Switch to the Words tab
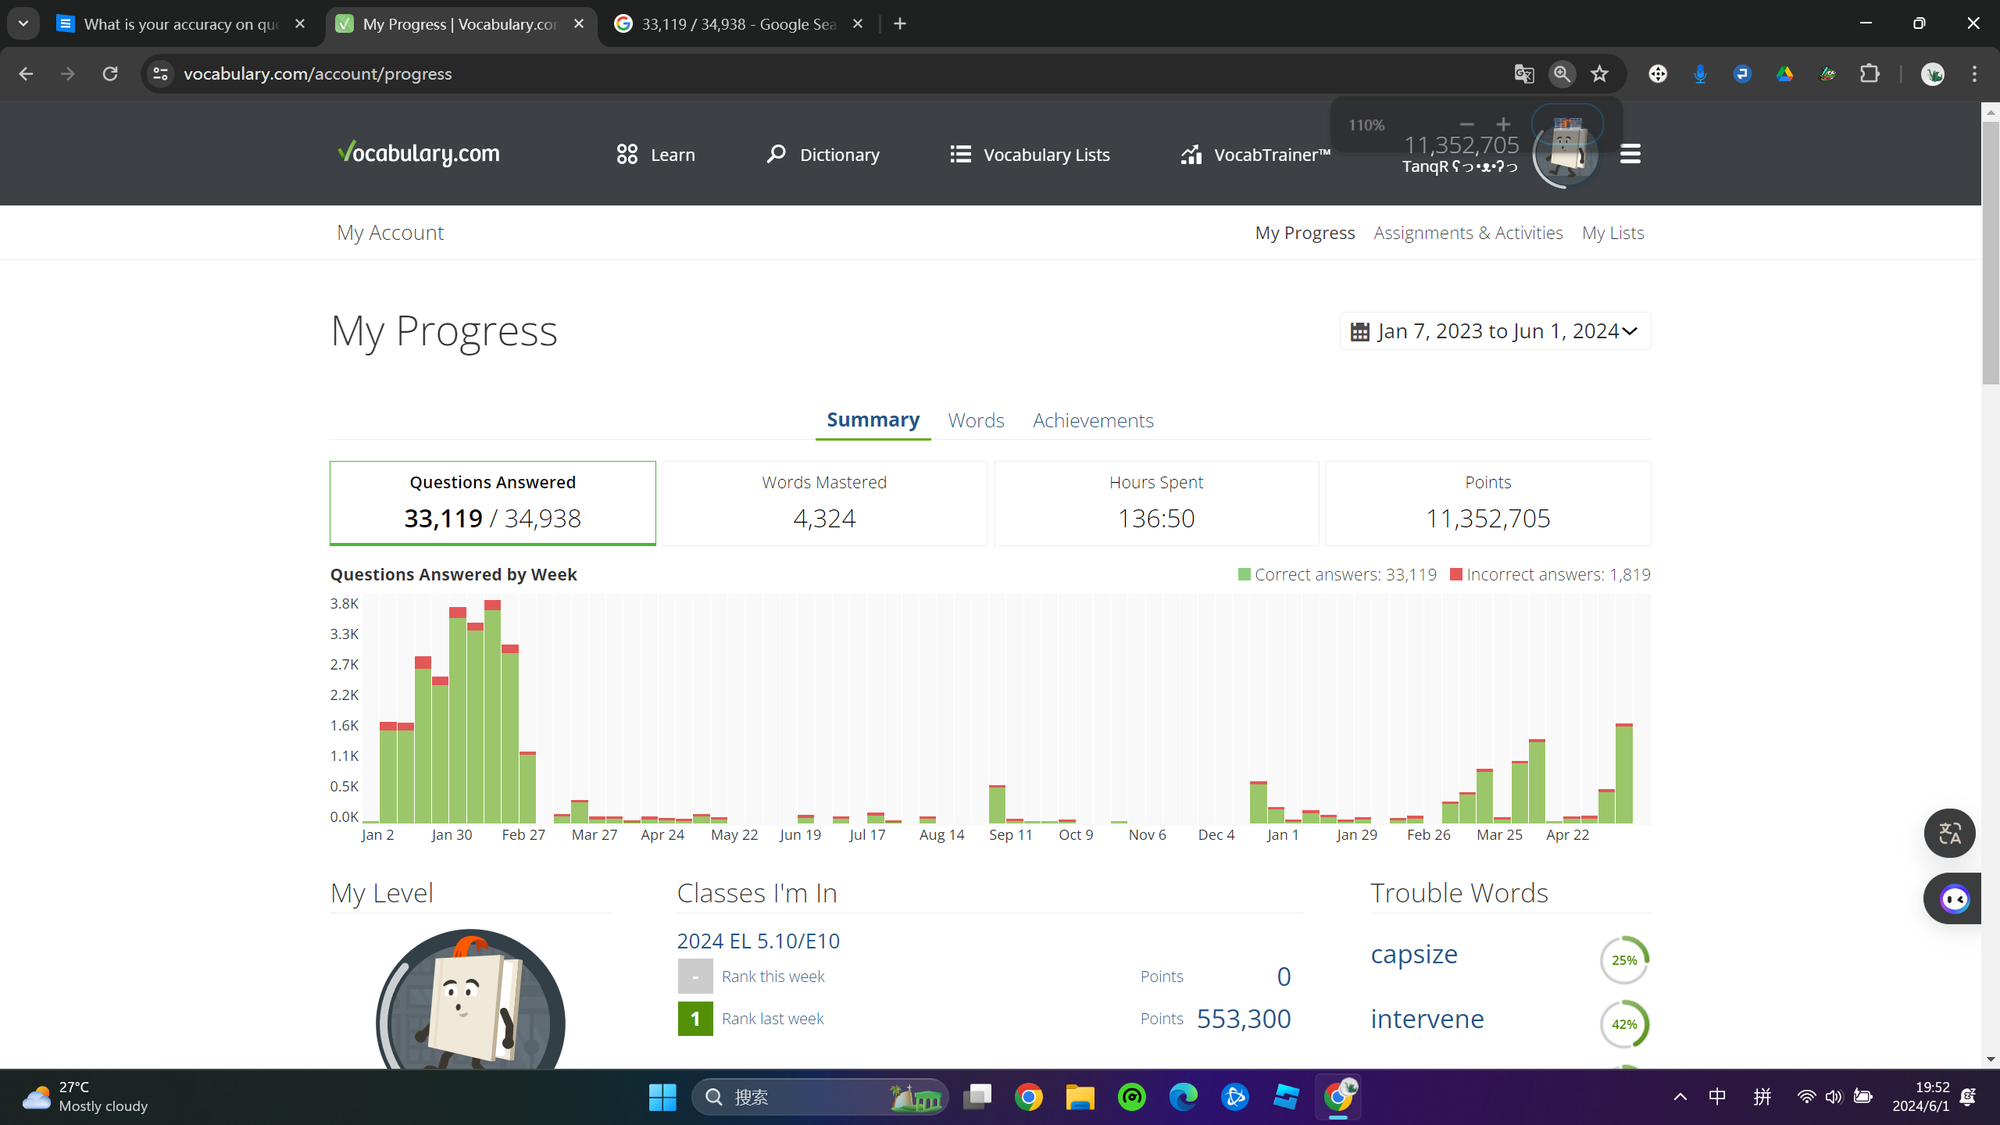This screenshot has width=2000, height=1125. point(976,421)
